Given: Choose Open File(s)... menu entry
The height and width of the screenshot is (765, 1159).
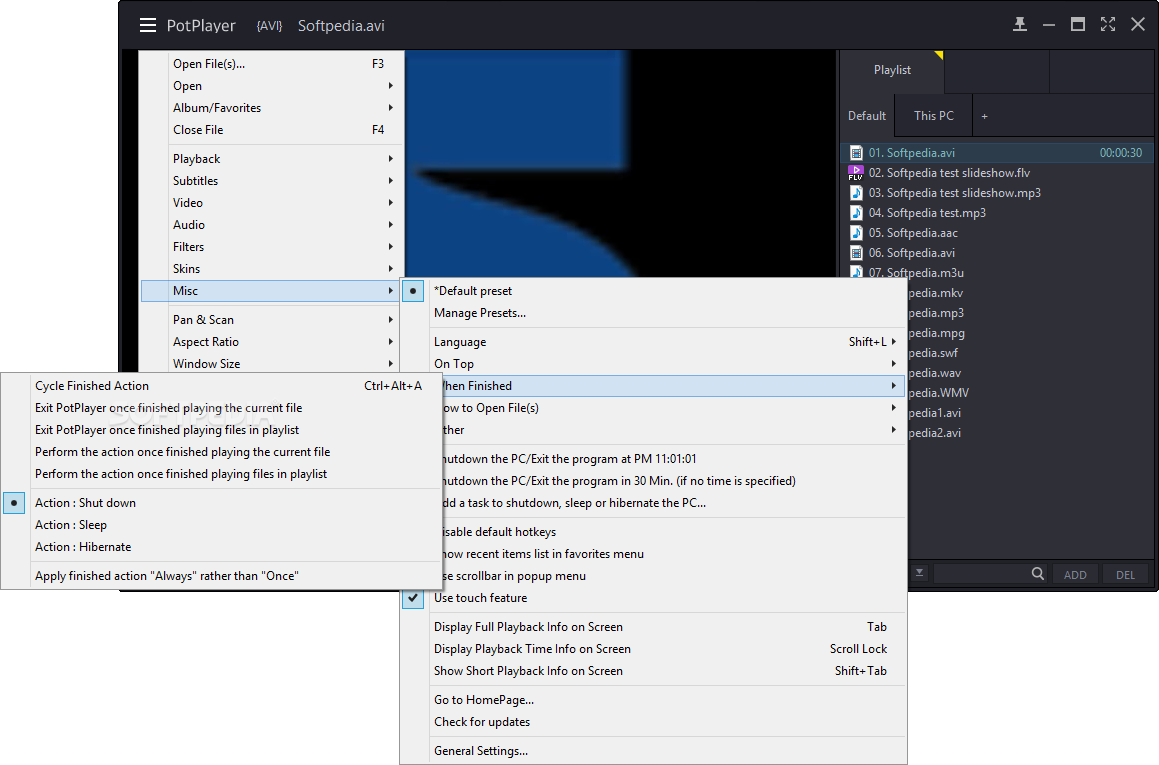Looking at the screenshot, I should (x=271, y=64).
